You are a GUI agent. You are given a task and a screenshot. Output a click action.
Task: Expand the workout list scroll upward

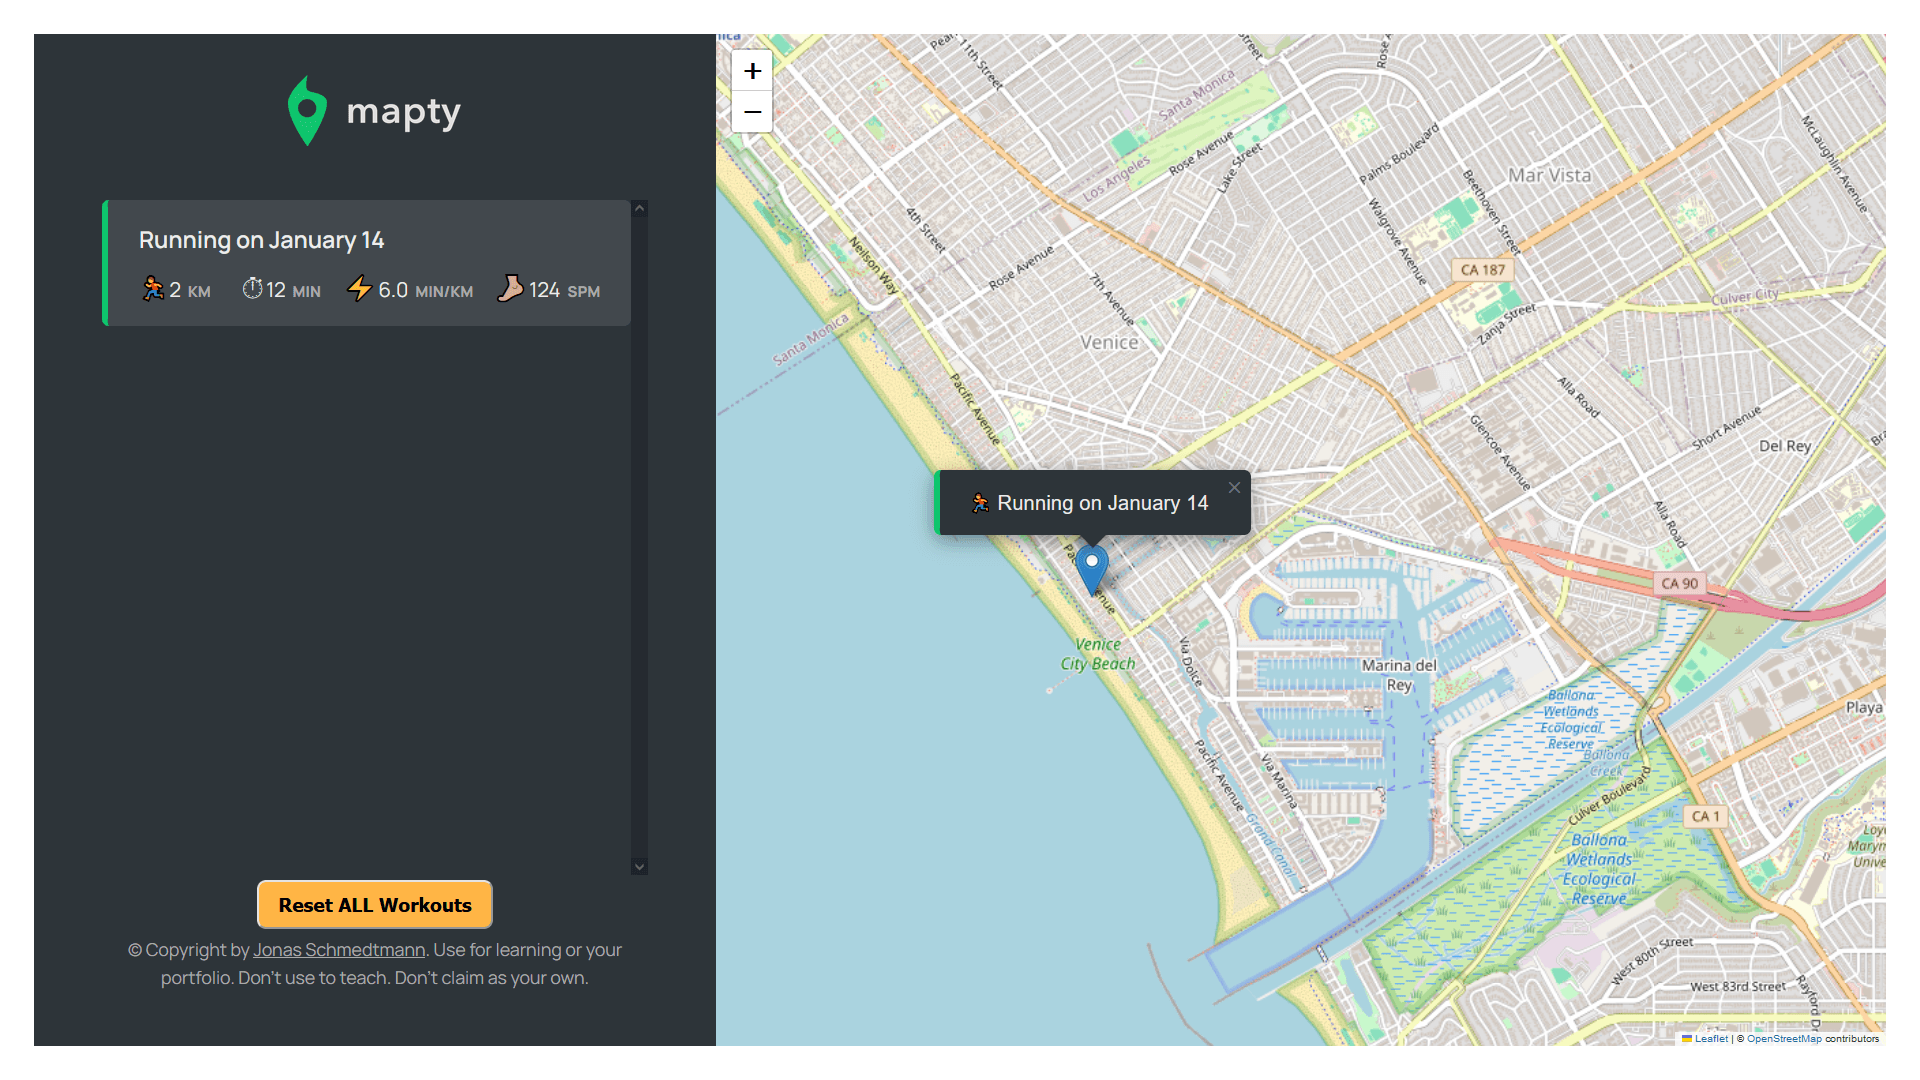(640, 208)
